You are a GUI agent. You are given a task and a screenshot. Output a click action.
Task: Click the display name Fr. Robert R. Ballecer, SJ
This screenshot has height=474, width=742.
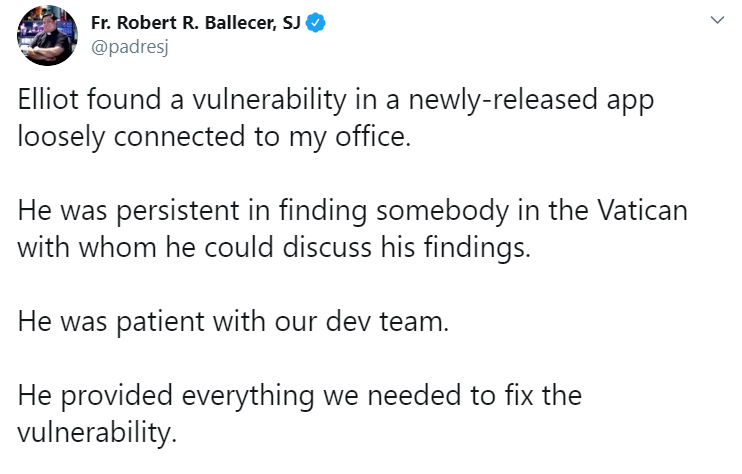coord(195,23)
